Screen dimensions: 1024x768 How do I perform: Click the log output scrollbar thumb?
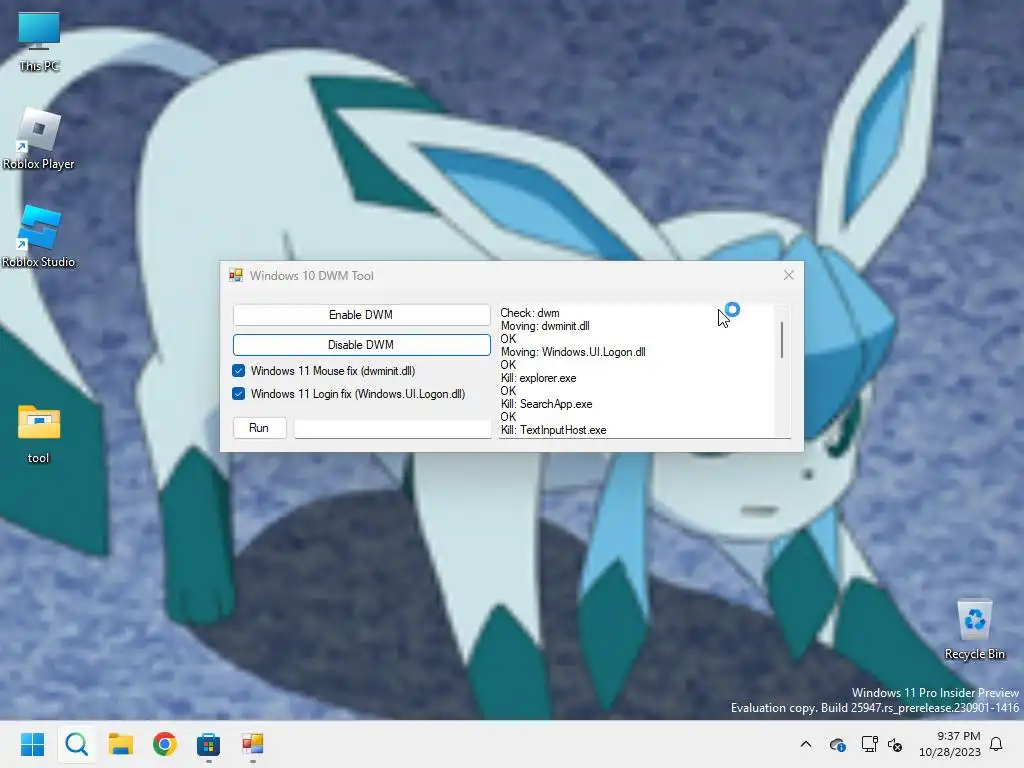click(782, 340)
